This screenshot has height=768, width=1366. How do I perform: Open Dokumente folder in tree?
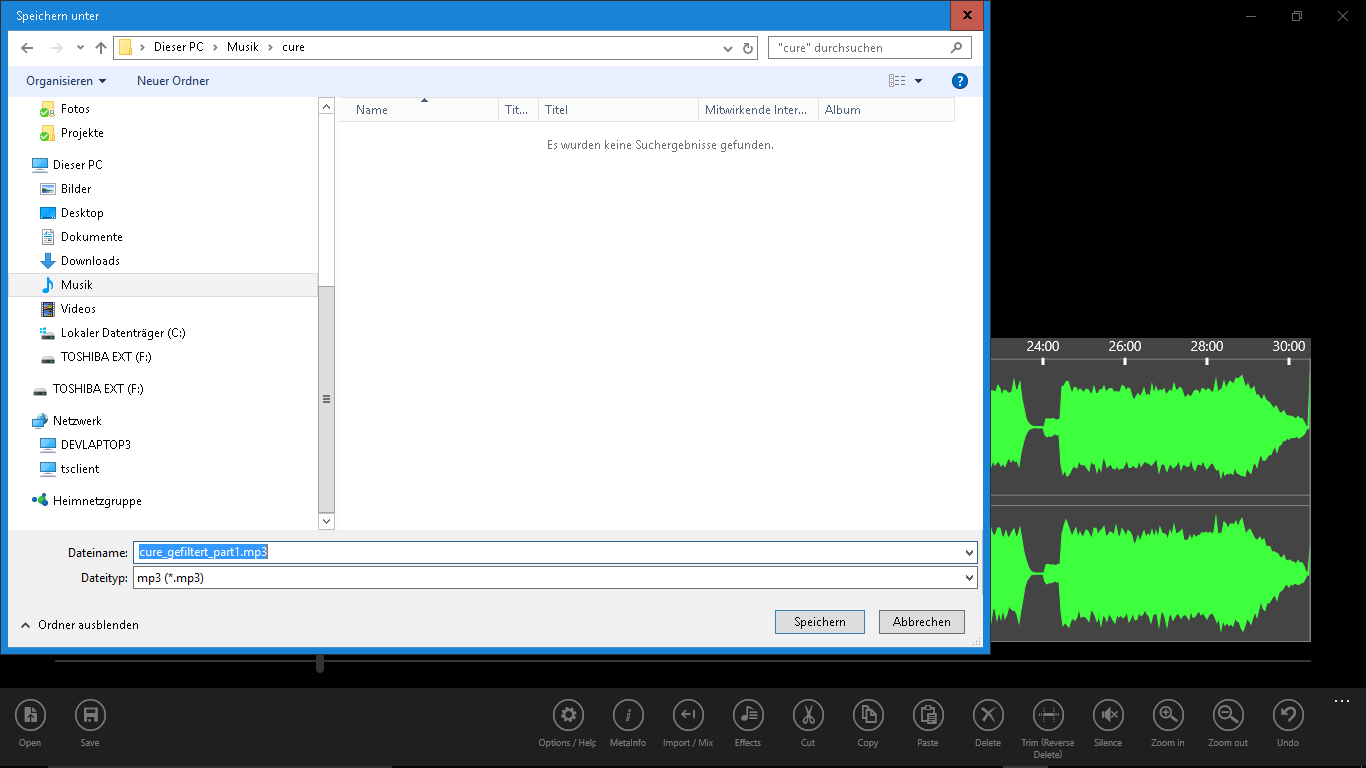(91, 237)
